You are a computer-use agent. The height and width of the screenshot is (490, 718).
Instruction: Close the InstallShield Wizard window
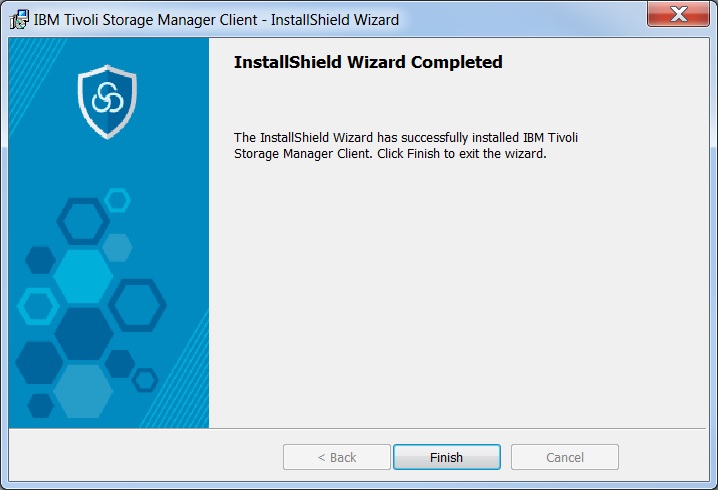pyautogui.click(x=678, y=14)
